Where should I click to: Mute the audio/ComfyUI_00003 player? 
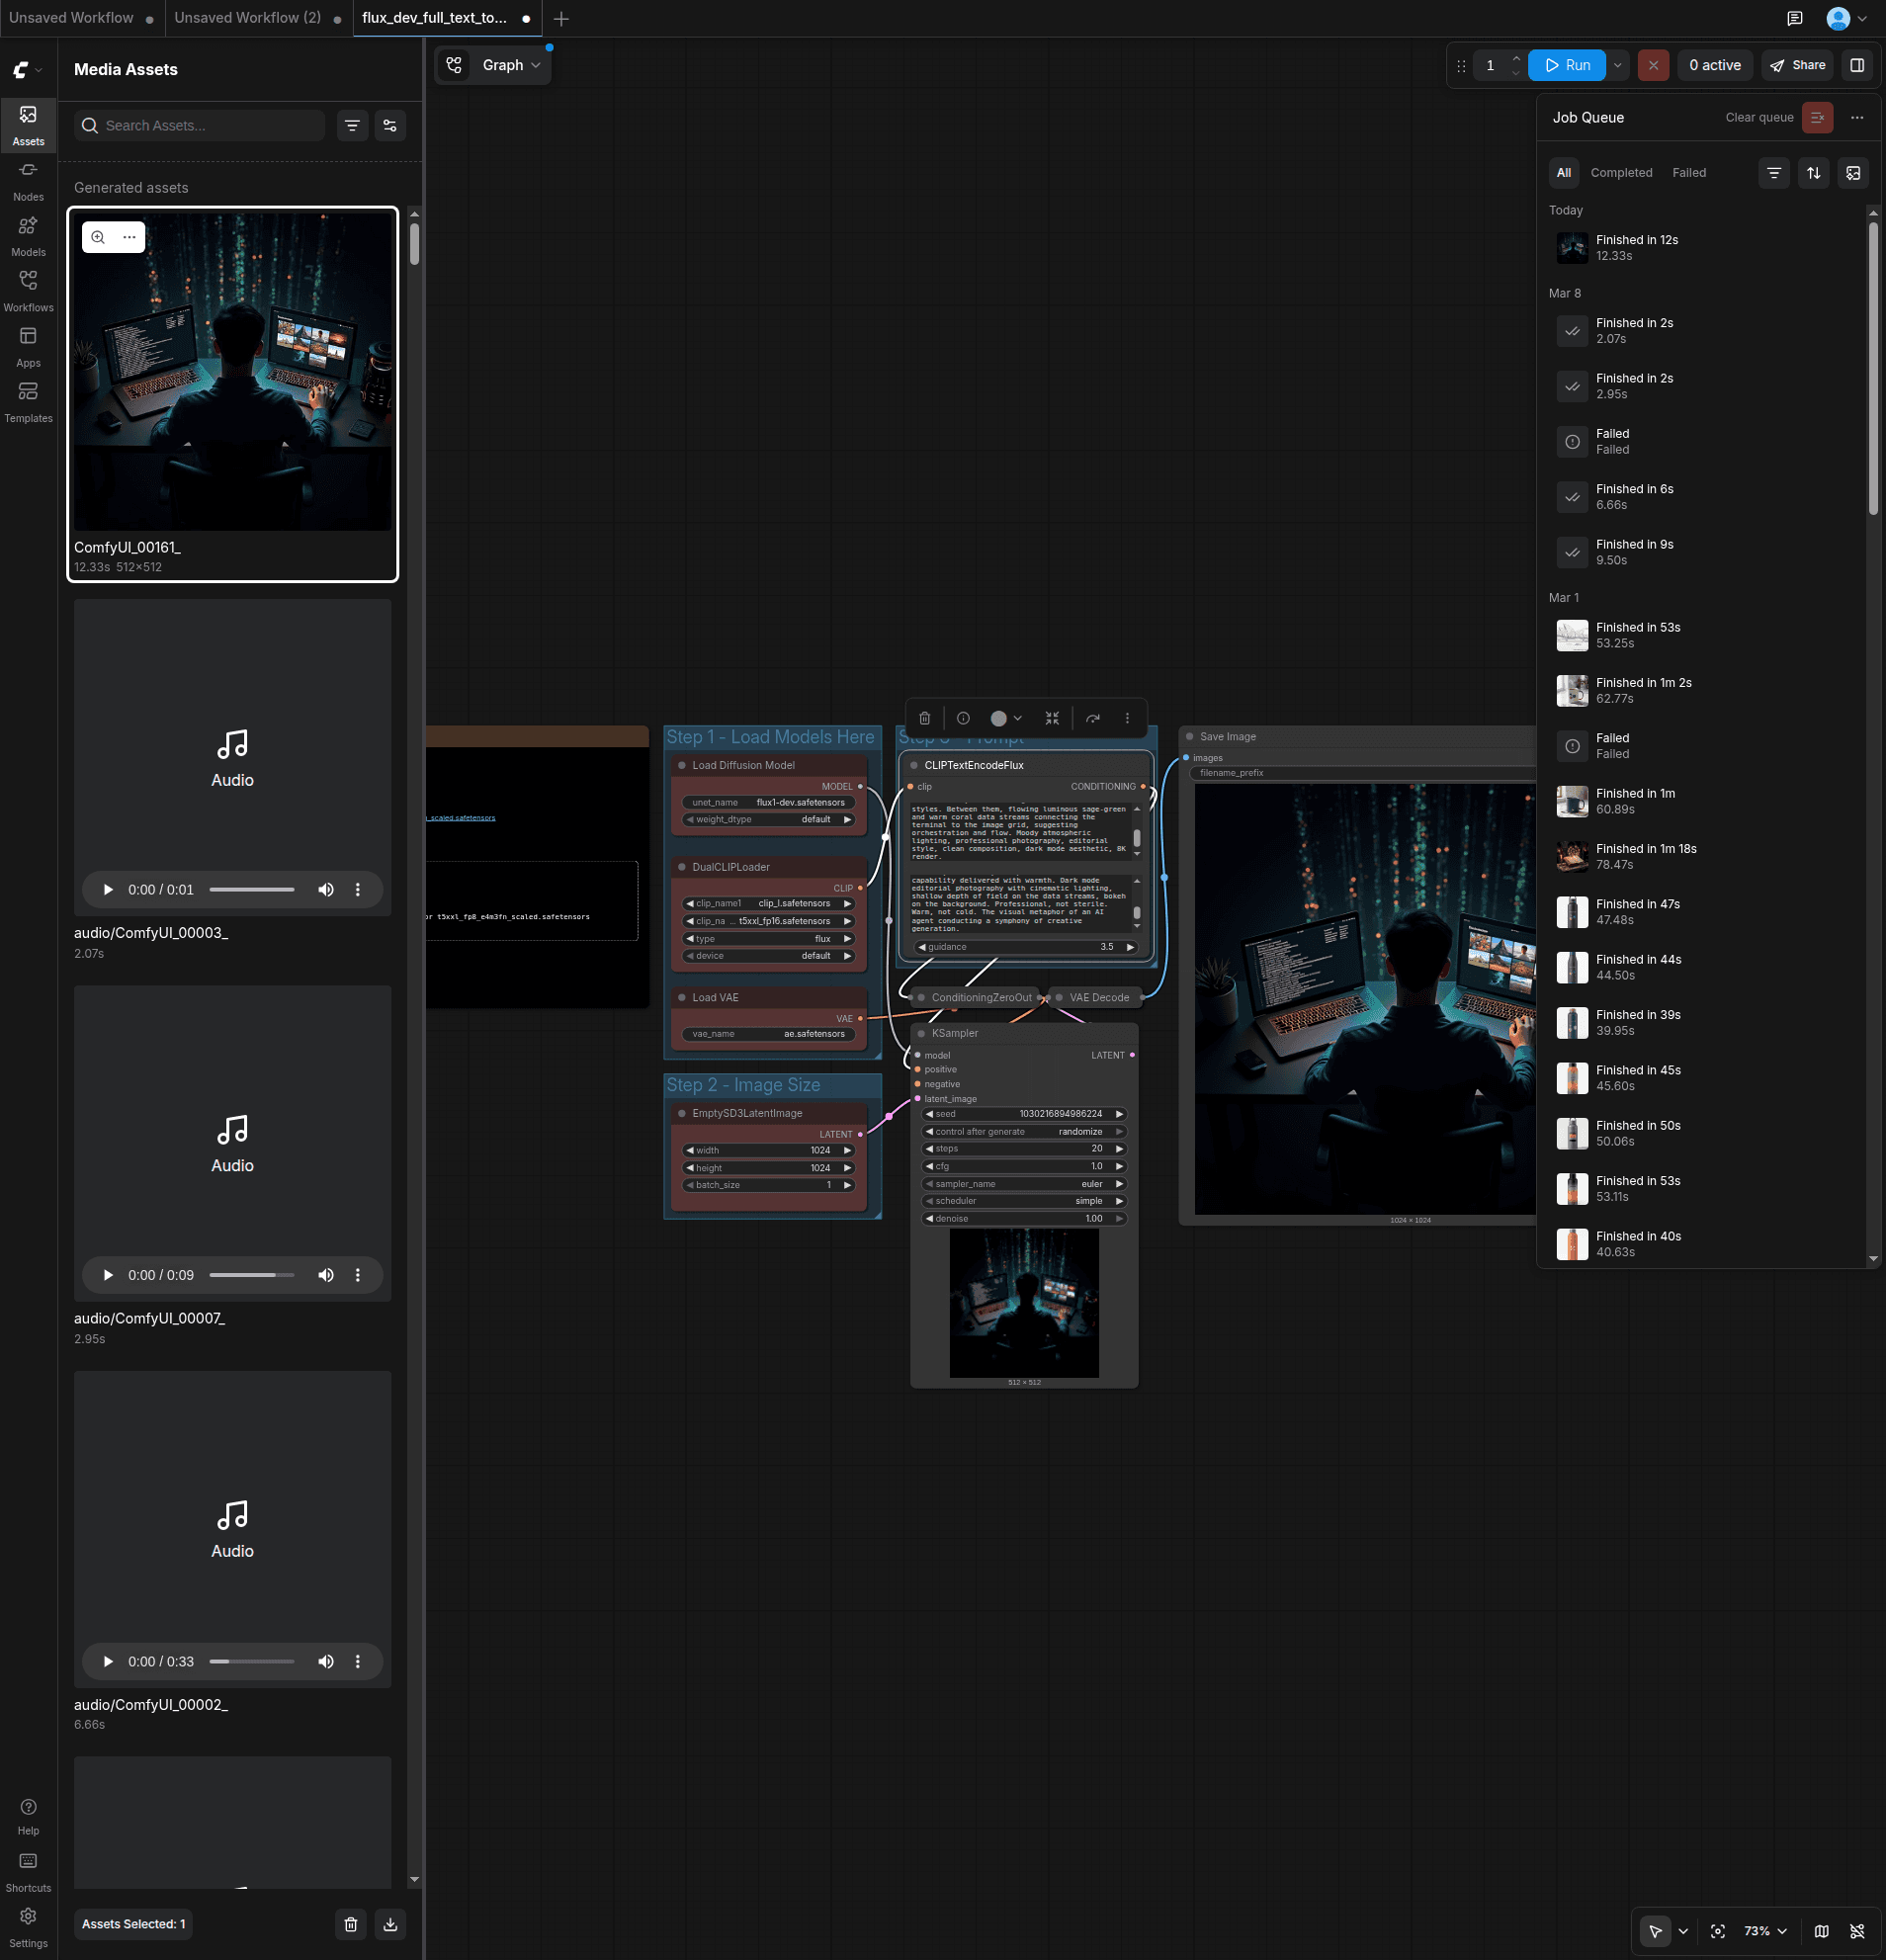pyautogui.click(x=326, y=888)
